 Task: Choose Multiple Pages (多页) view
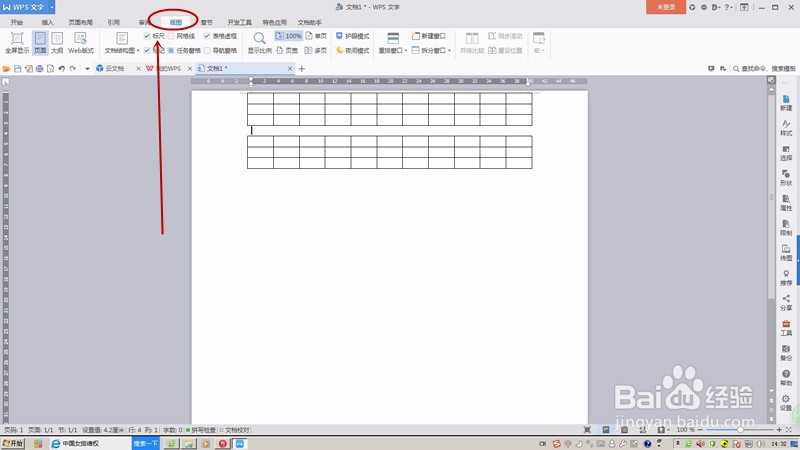pos(316,51)
